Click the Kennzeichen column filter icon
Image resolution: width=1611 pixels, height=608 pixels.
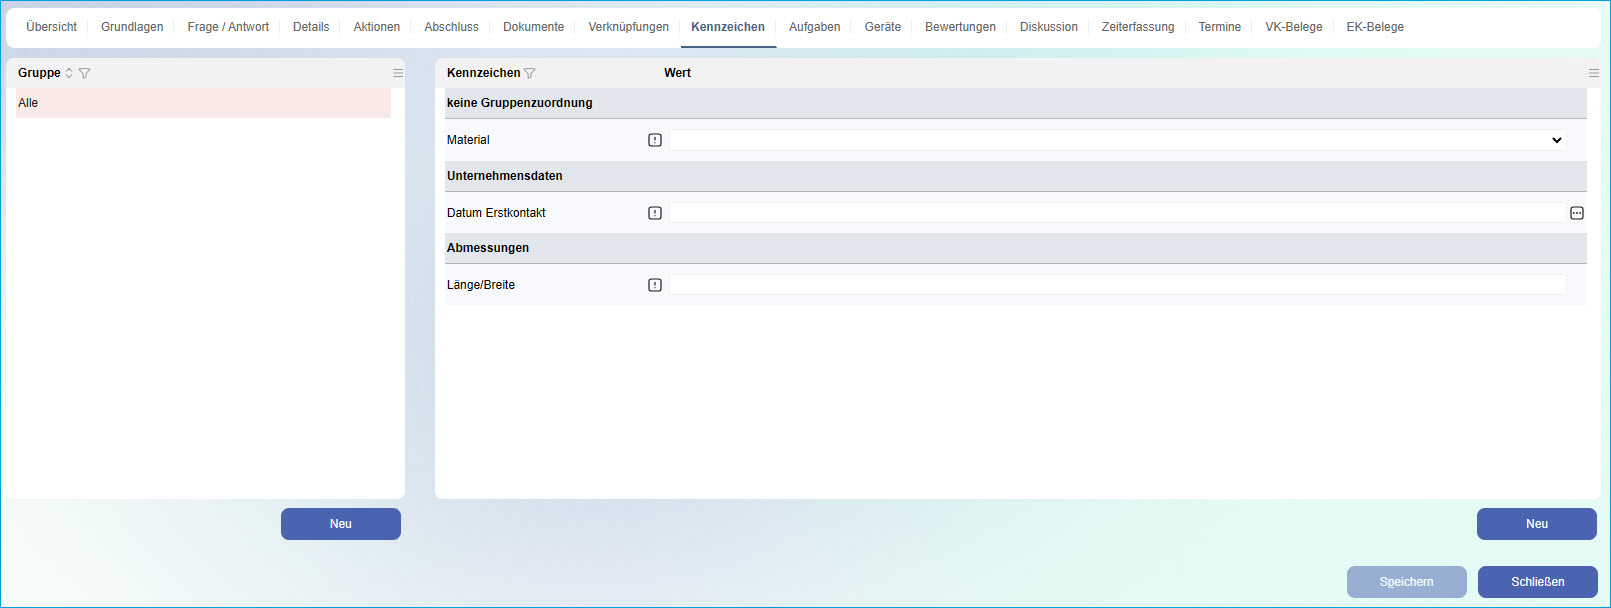(x=530, y=73)
